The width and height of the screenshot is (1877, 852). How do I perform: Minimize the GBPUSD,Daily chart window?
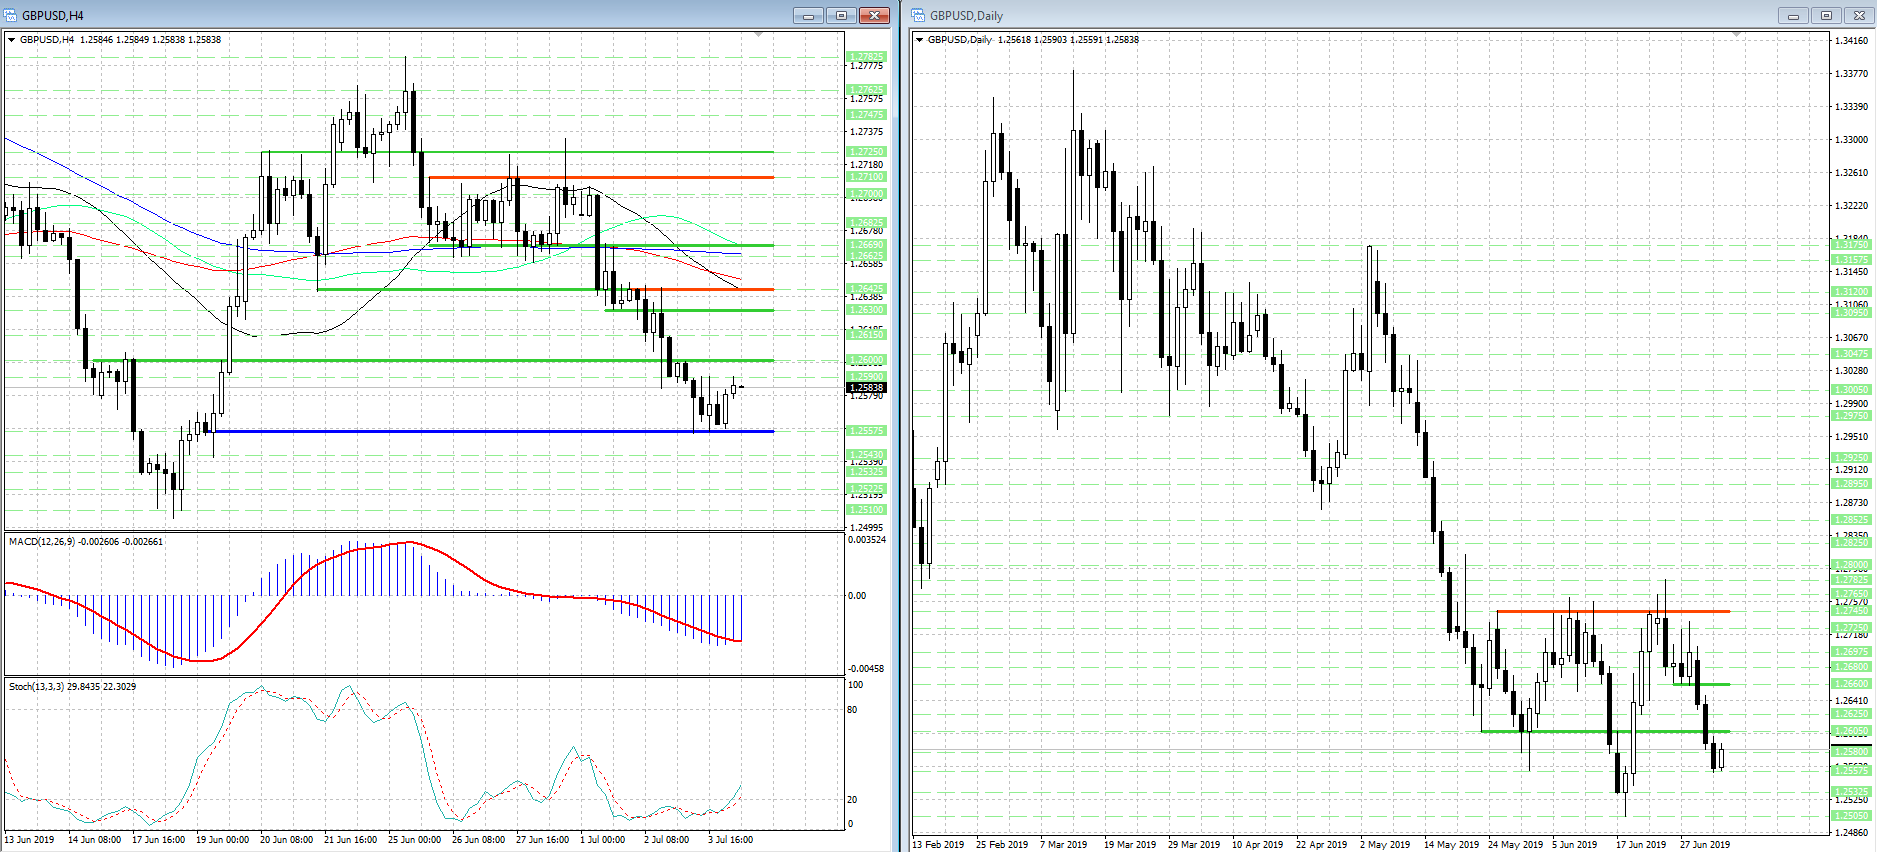click(x=1793, y=15)
